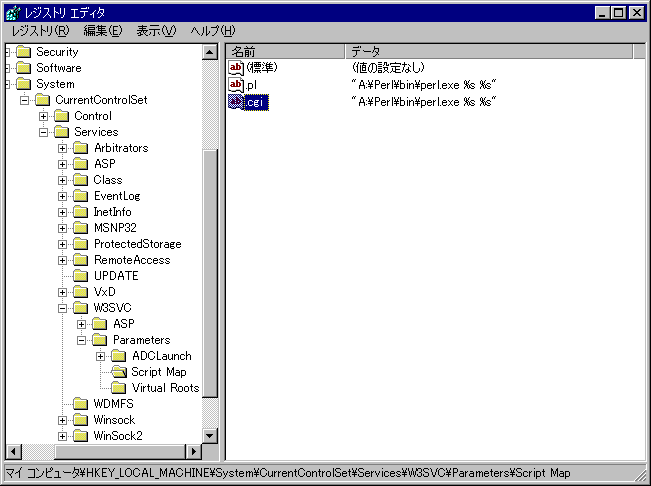Viewport: 651px width, 486px height.
Task: Collapse the Services tree node
Action: pos(44,132)
